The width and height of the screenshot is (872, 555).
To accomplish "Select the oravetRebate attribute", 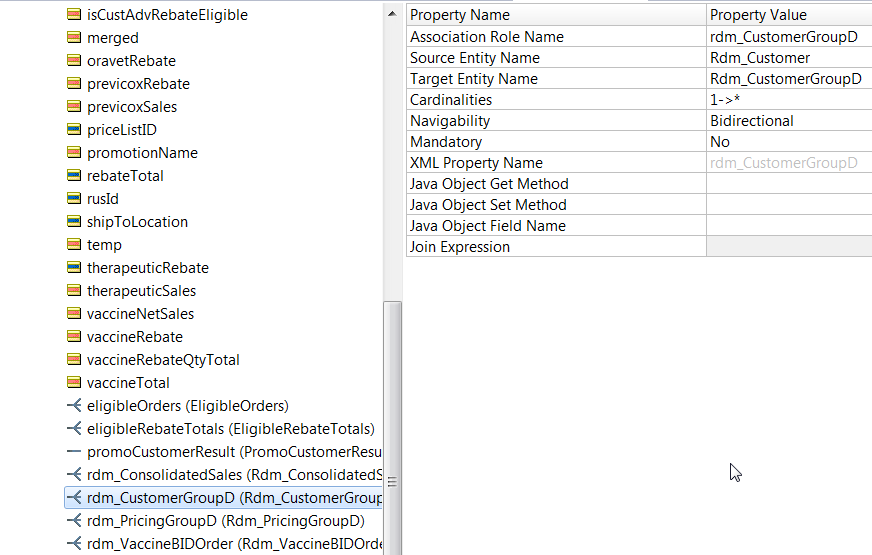I will (x=131, y=60).
